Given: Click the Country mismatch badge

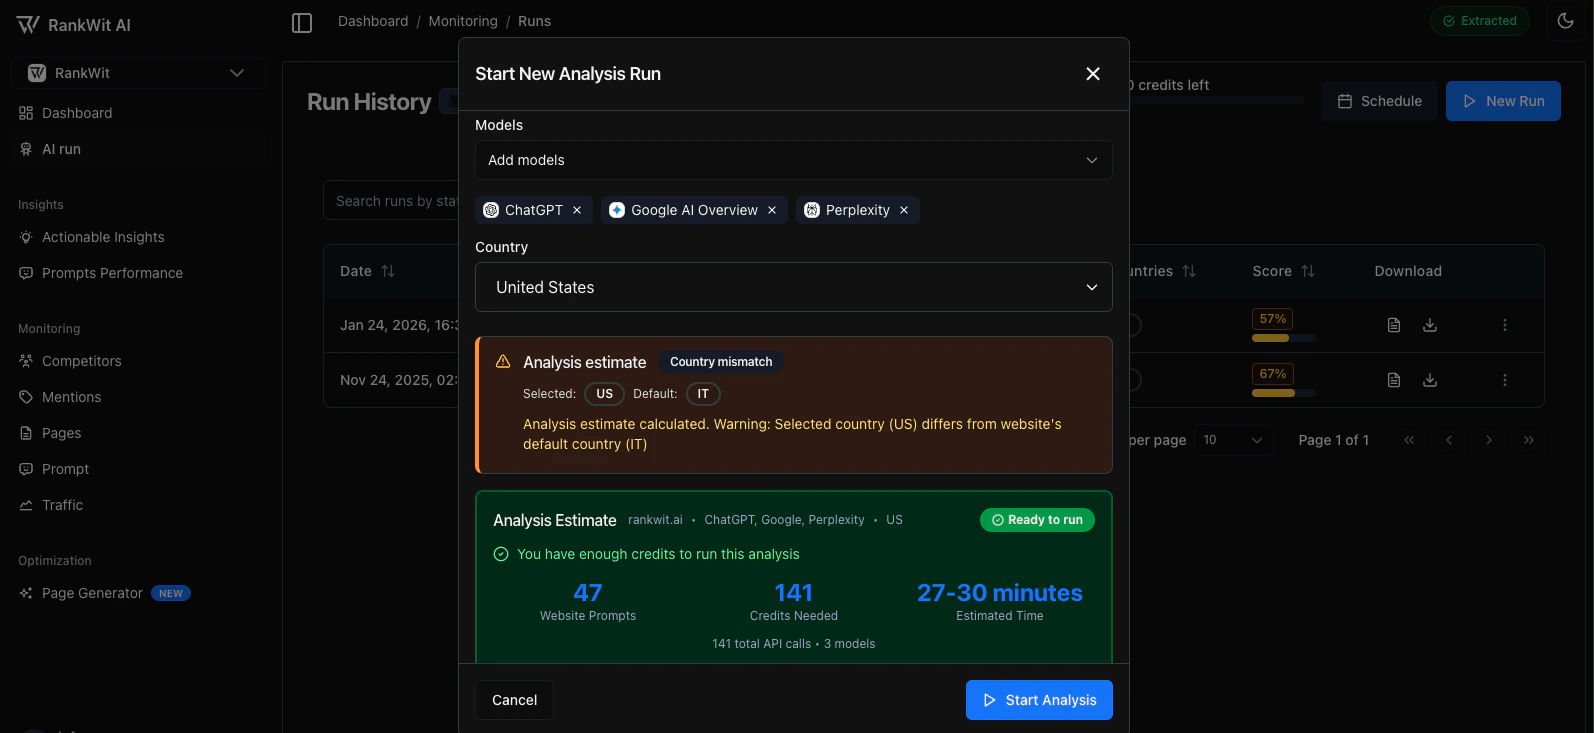Looking at the screenshot, I should click(x=721, y=362).
